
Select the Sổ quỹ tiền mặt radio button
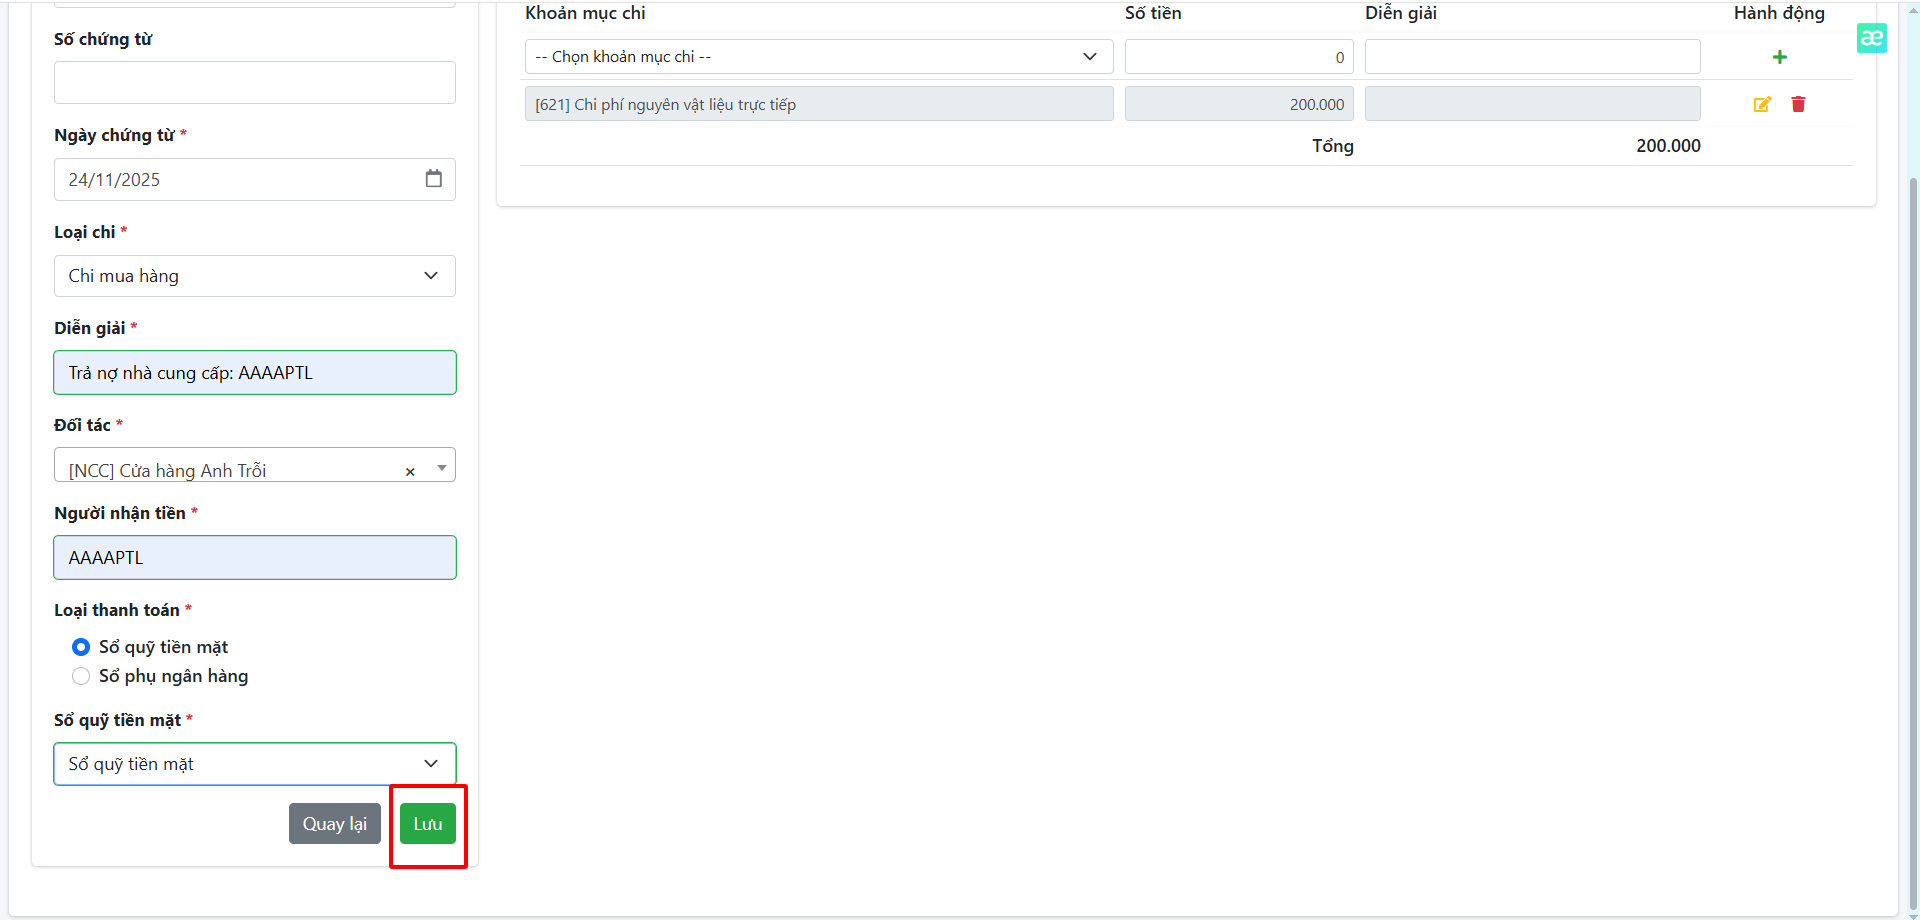[x=81, y=647]
